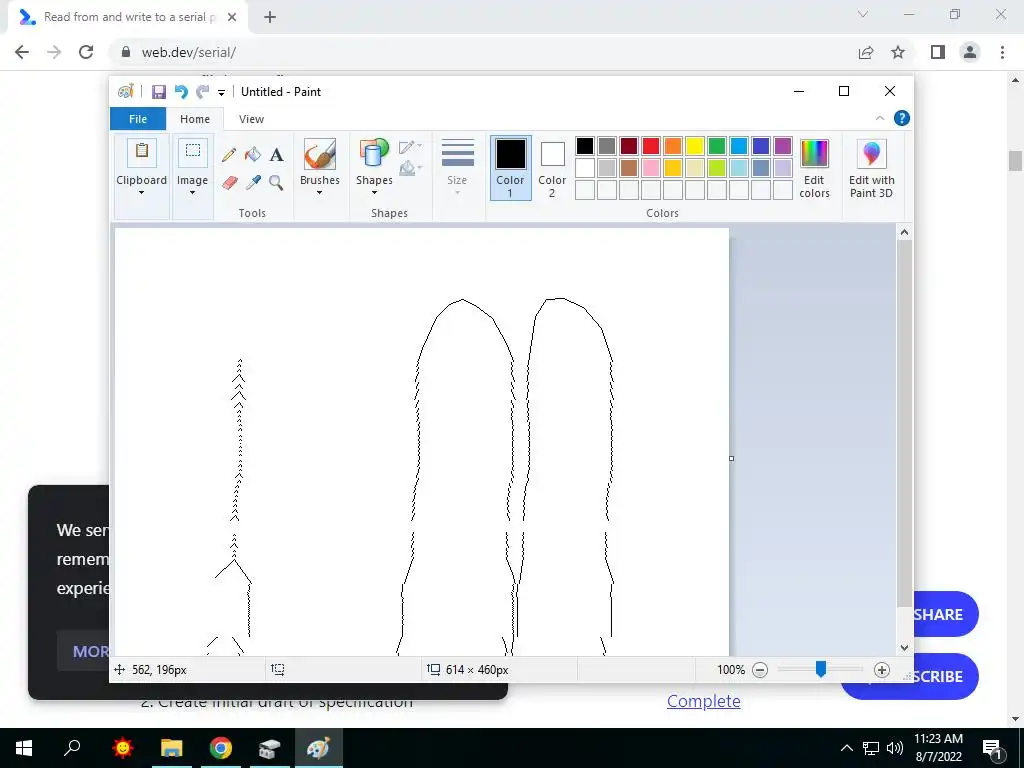Image resolution: width=1024 pixels, height=768 pixels.
Task: Open File Explorer from taskbar
Action: 172,748
